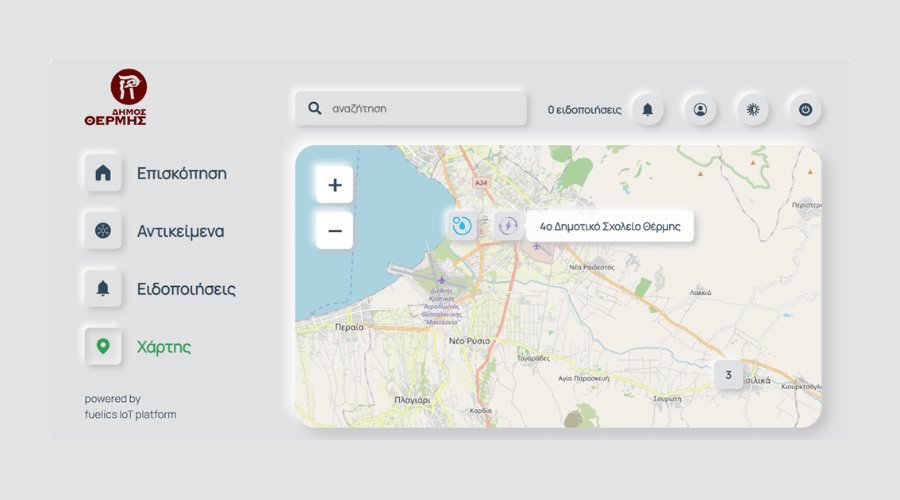Click the home icon beside Επισκόπηση
The image size is (900, 500).
coord(103,173)
